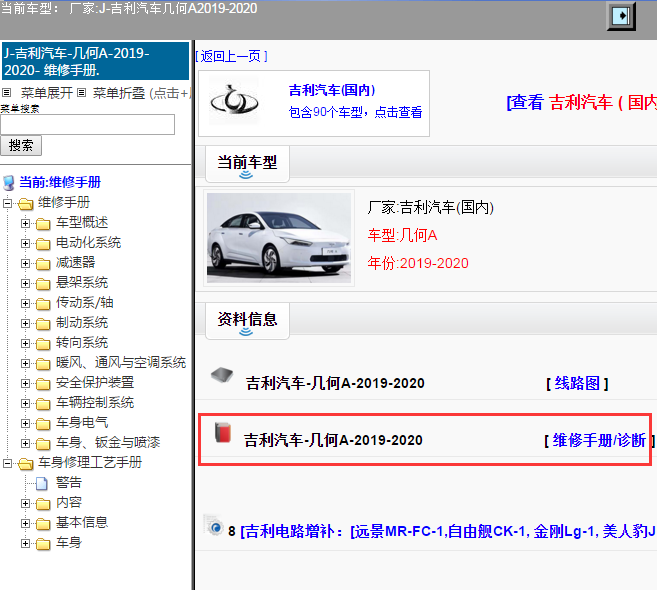Click the 返回上一页 link
The height and width of the screenshot is (590, 657).
tap(231, 56)
